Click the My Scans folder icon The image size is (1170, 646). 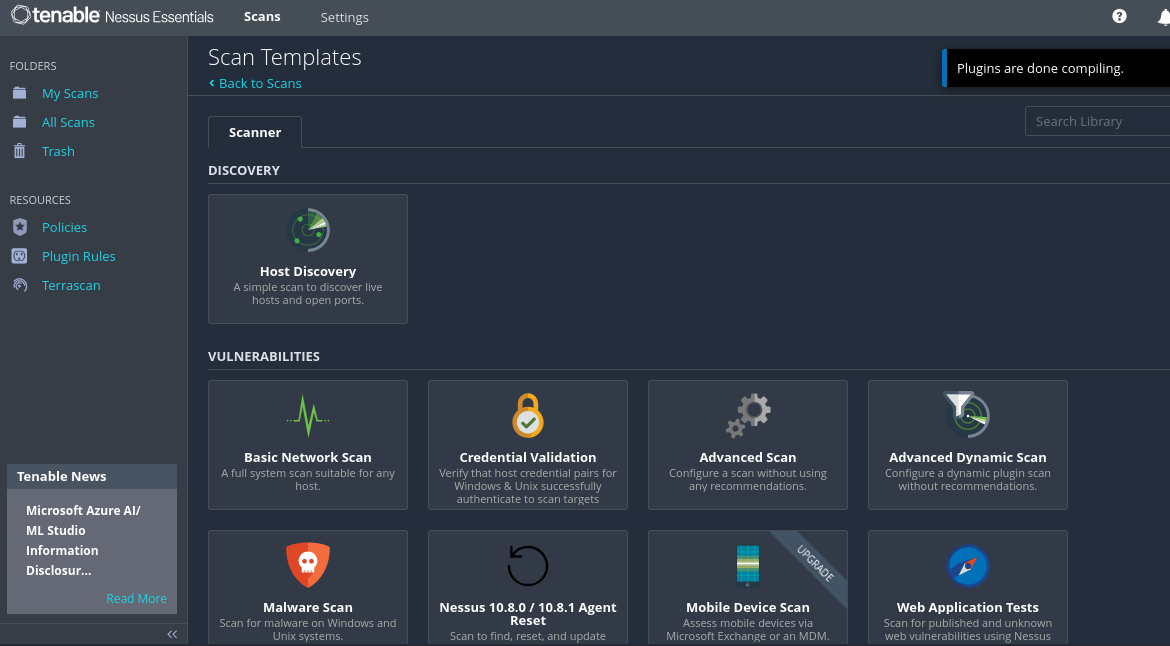pyautogui.click(x=19, y=93)
